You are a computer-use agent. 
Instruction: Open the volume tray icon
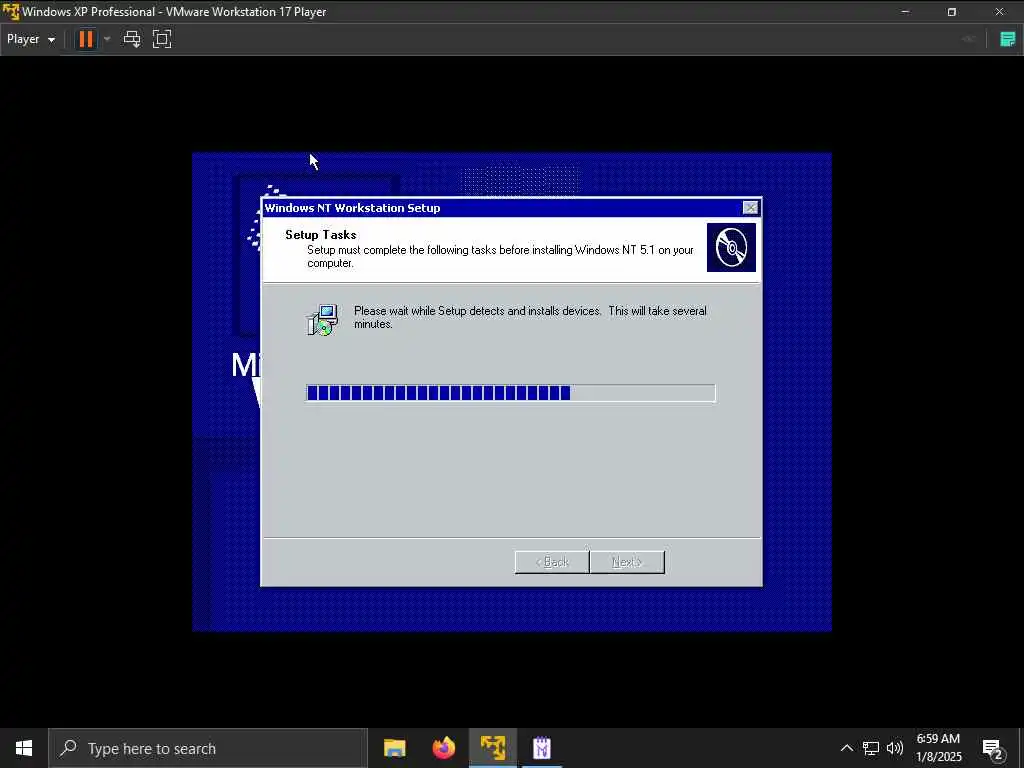click(x=895, y=748)
